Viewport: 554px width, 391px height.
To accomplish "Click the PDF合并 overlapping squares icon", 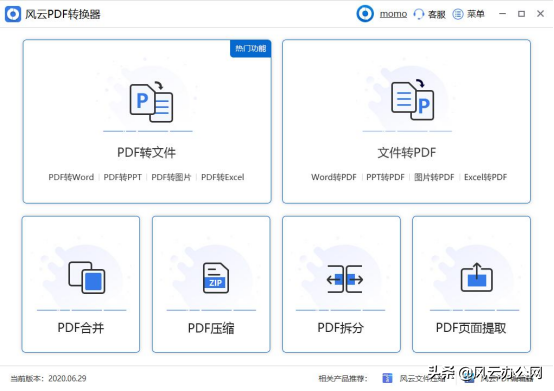I will [87, 277].
